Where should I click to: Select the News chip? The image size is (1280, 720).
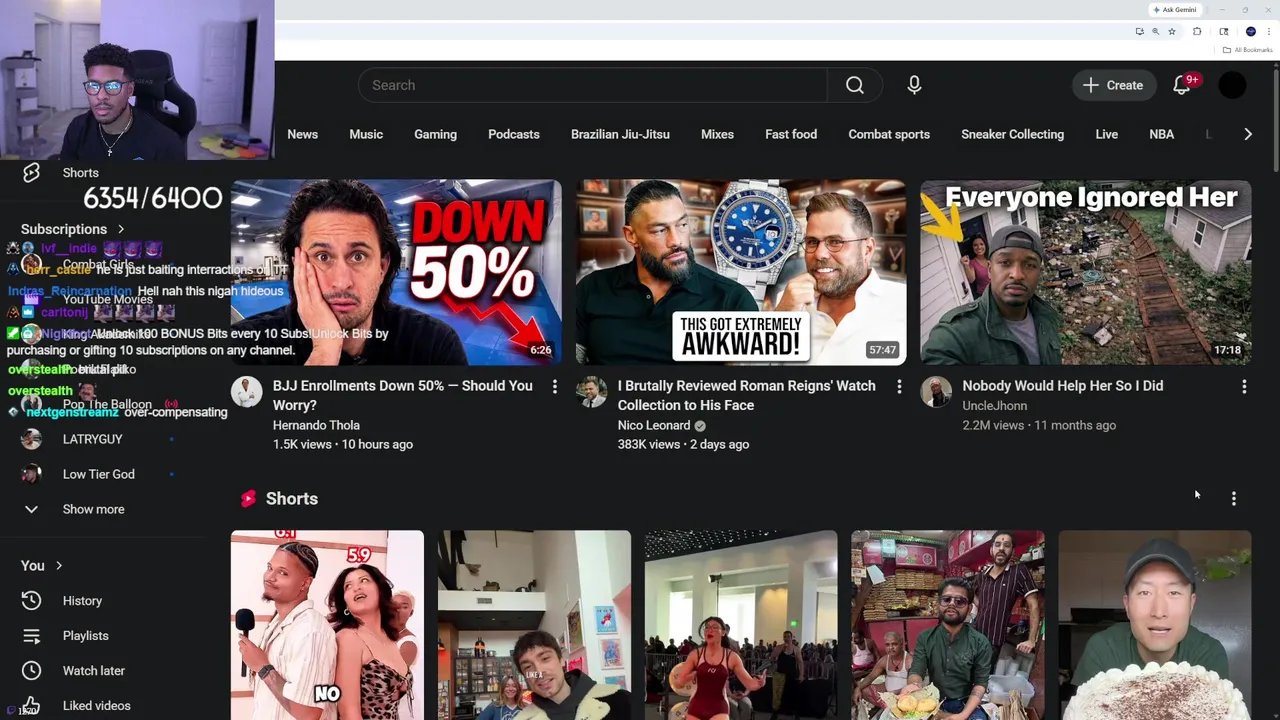pos(302,134)
